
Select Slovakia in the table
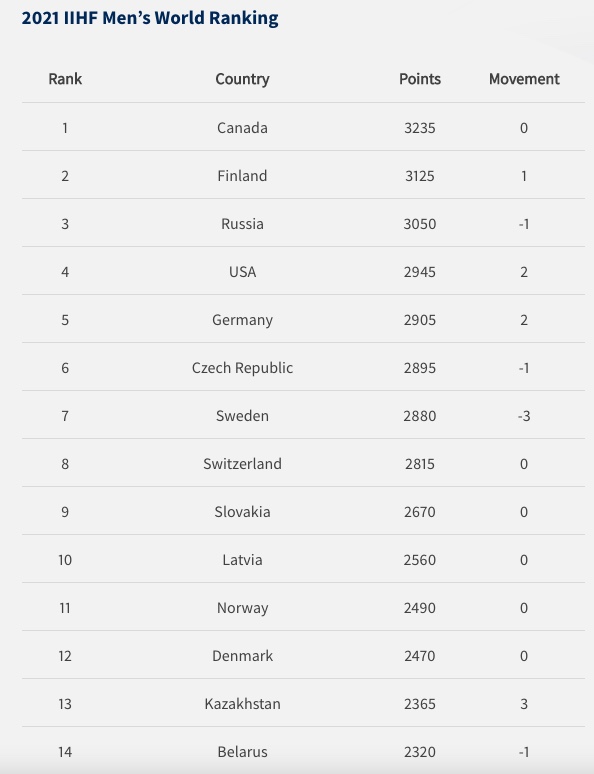[x=242, y=512]
